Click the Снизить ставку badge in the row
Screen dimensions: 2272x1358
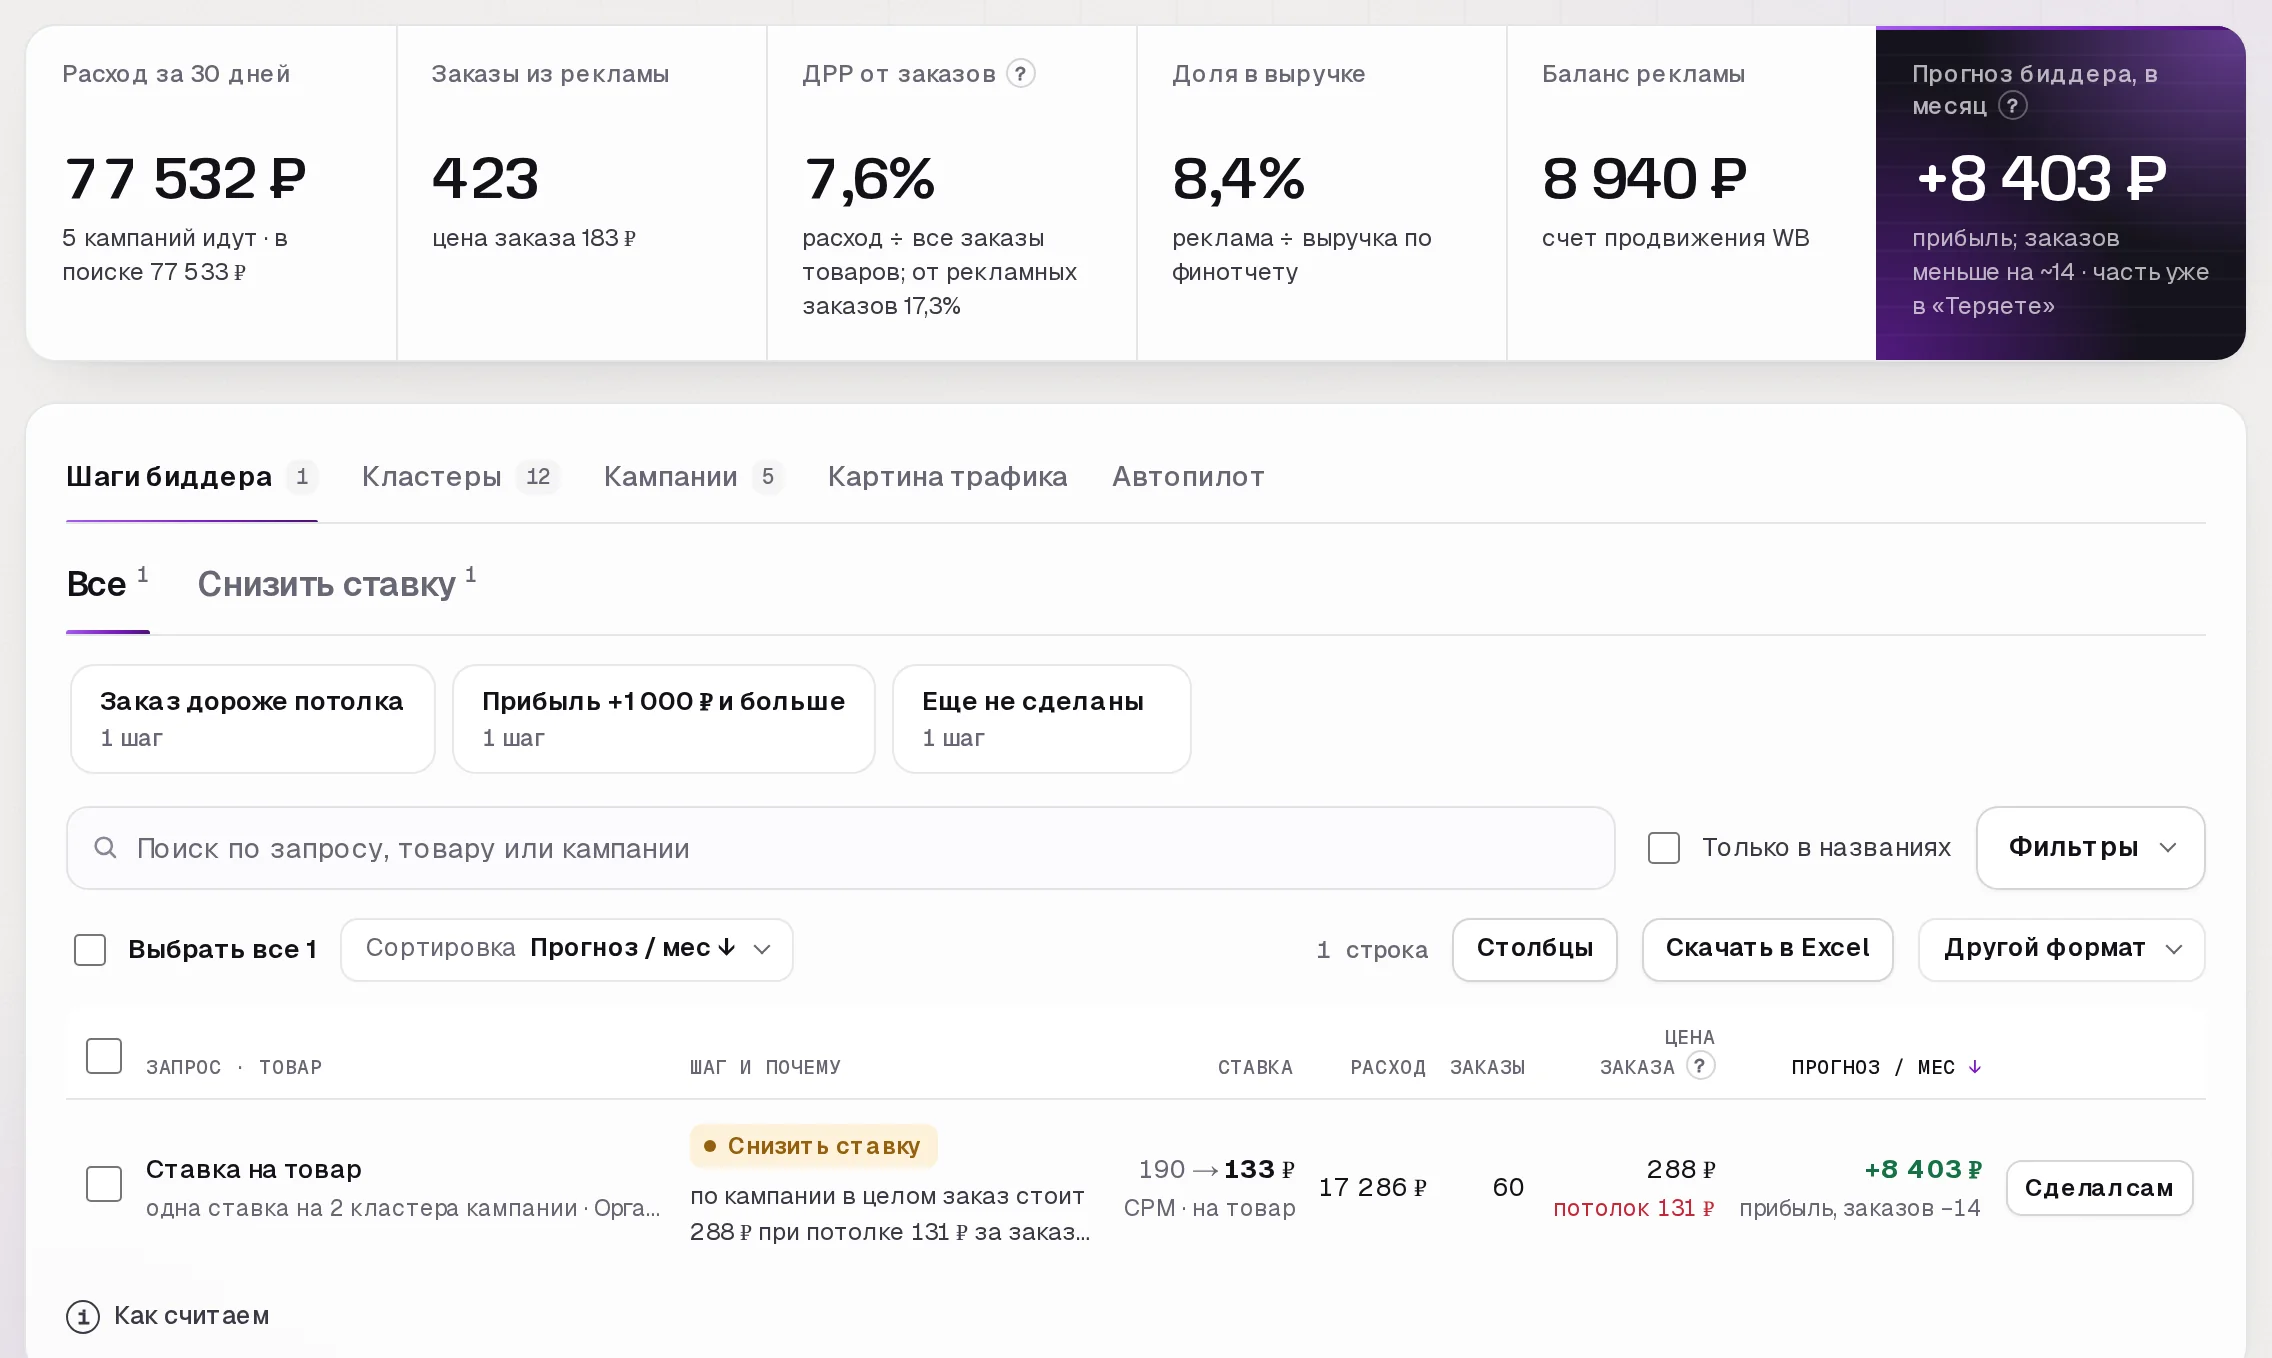coord(814,1146)
